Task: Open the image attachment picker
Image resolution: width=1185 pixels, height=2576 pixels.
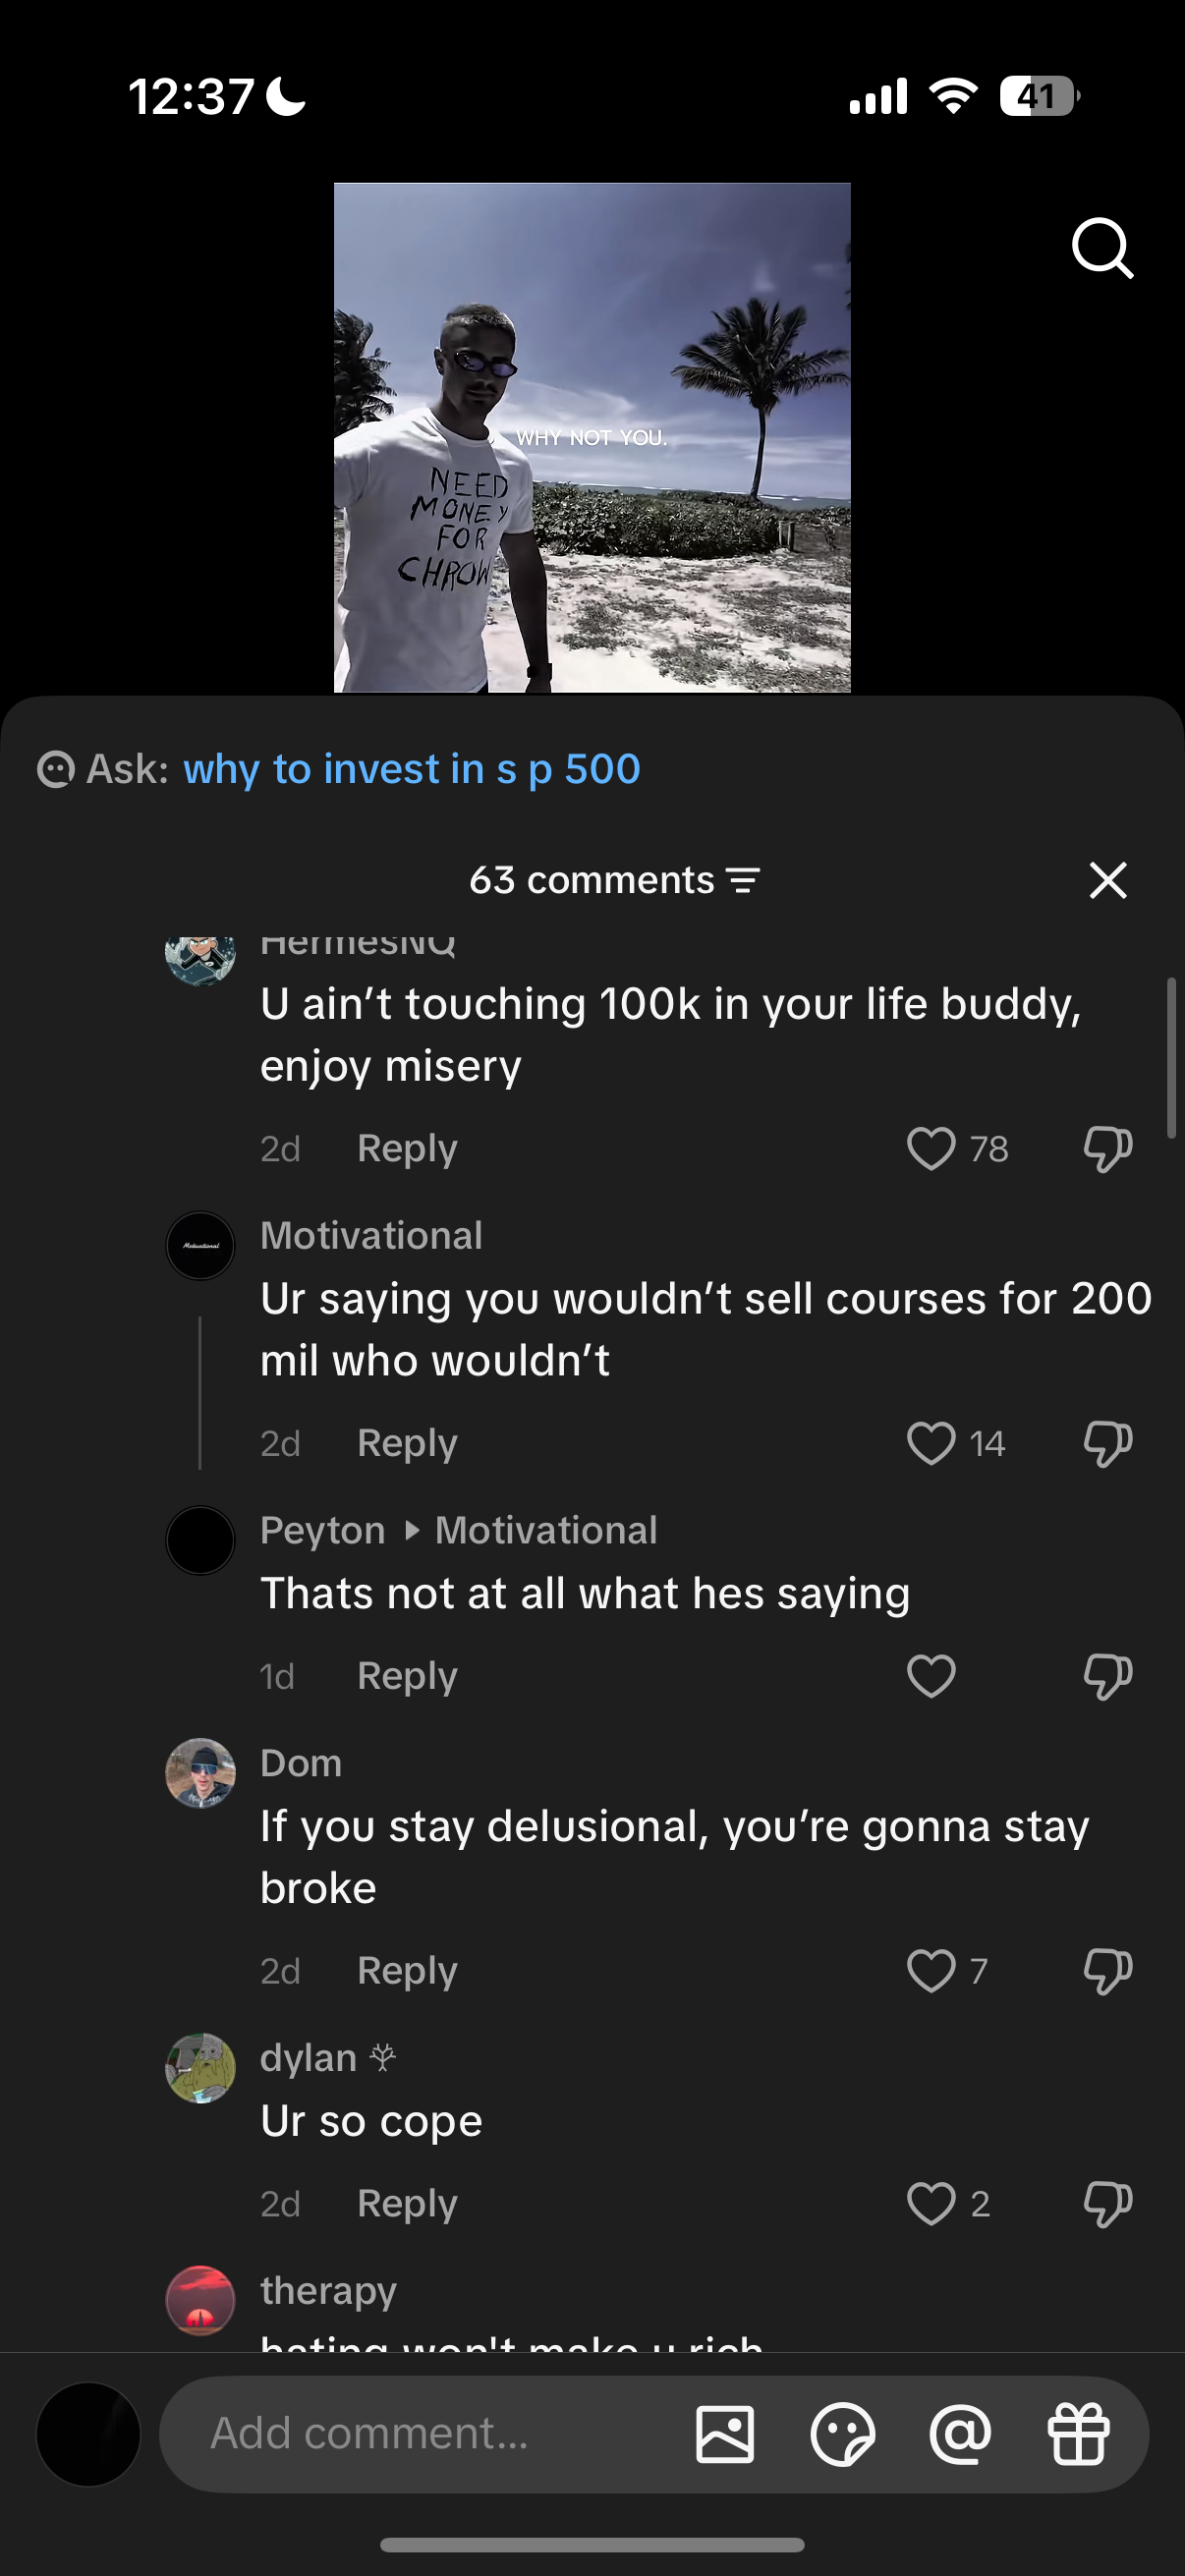Action: (x=725, y=2435)
